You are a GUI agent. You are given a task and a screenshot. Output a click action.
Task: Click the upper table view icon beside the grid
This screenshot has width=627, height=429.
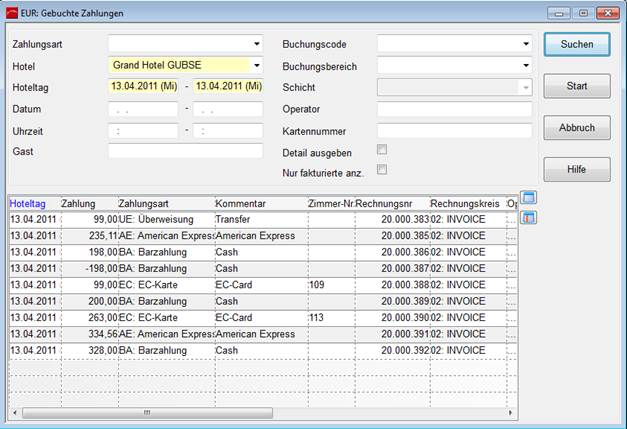tap(528, 199)
